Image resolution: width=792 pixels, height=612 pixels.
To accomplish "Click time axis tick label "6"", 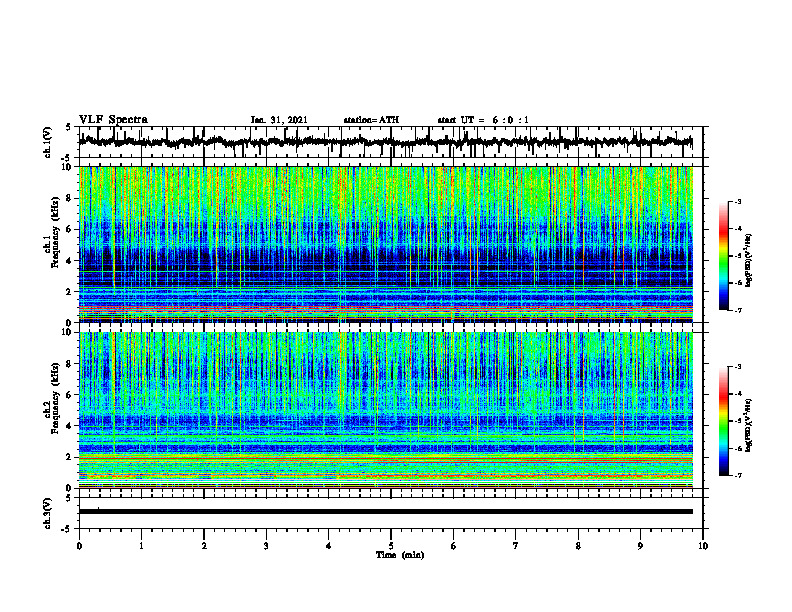I will point(454,546).
